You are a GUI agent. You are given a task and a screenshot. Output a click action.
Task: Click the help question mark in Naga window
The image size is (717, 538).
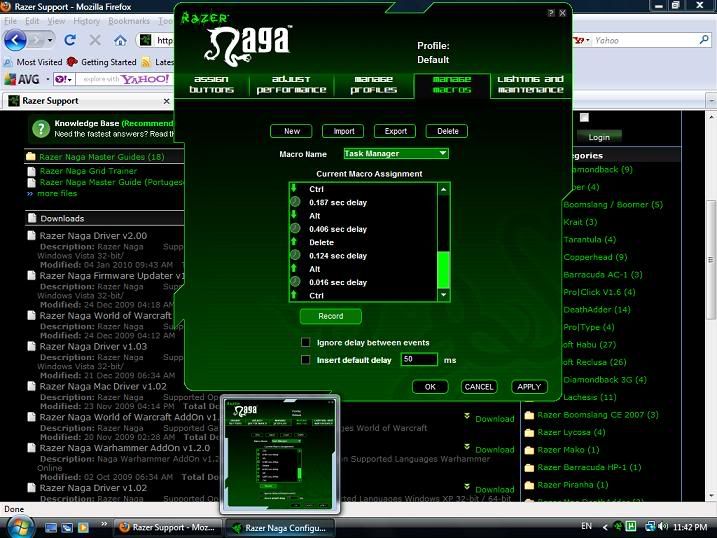[550, 13]
